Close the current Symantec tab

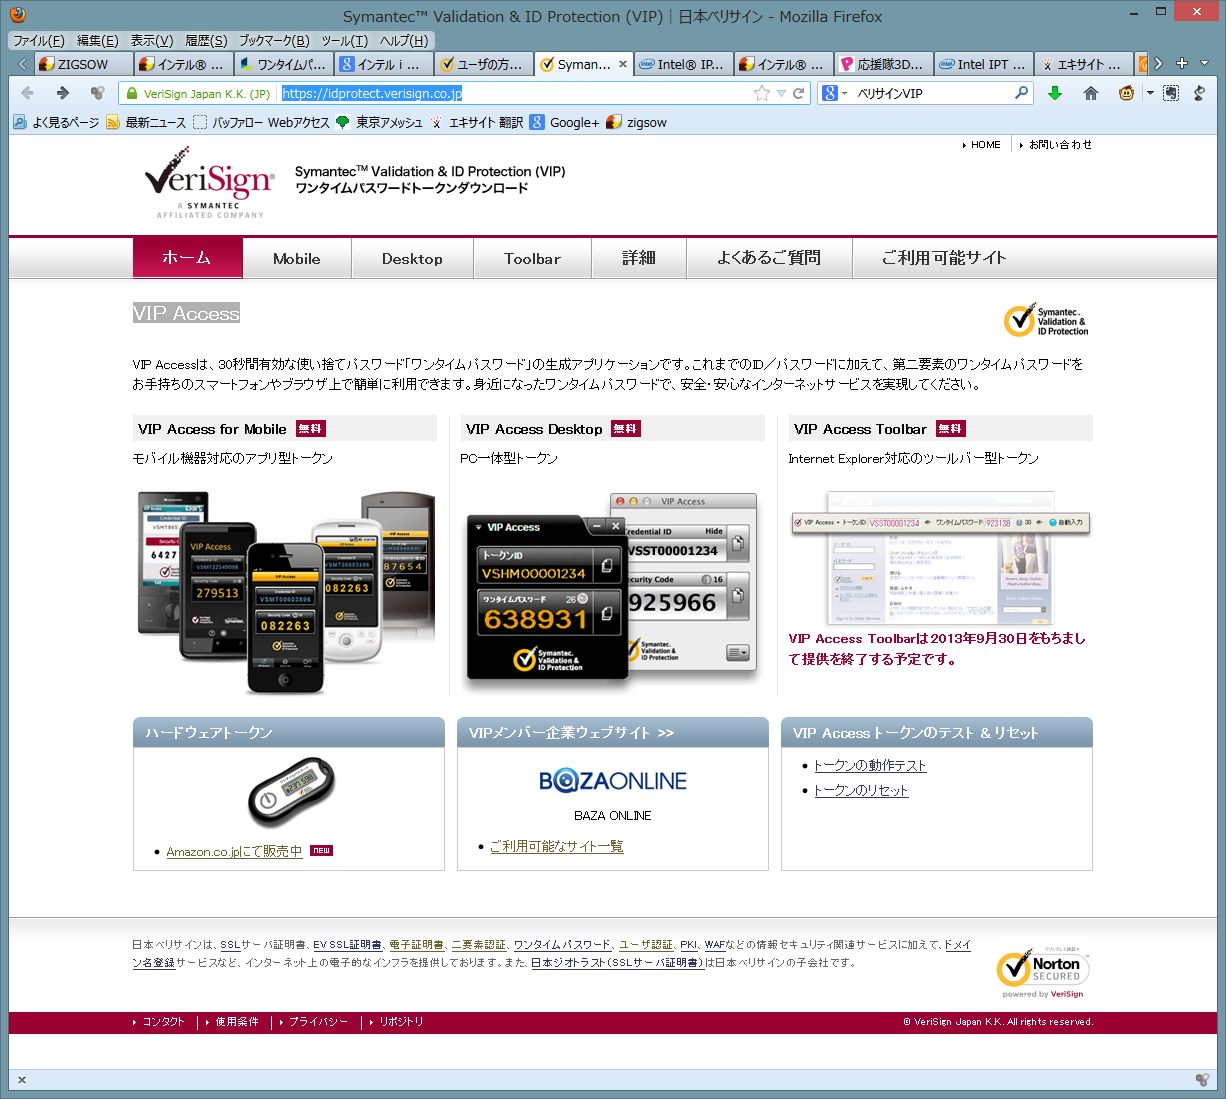pos(623,64)
